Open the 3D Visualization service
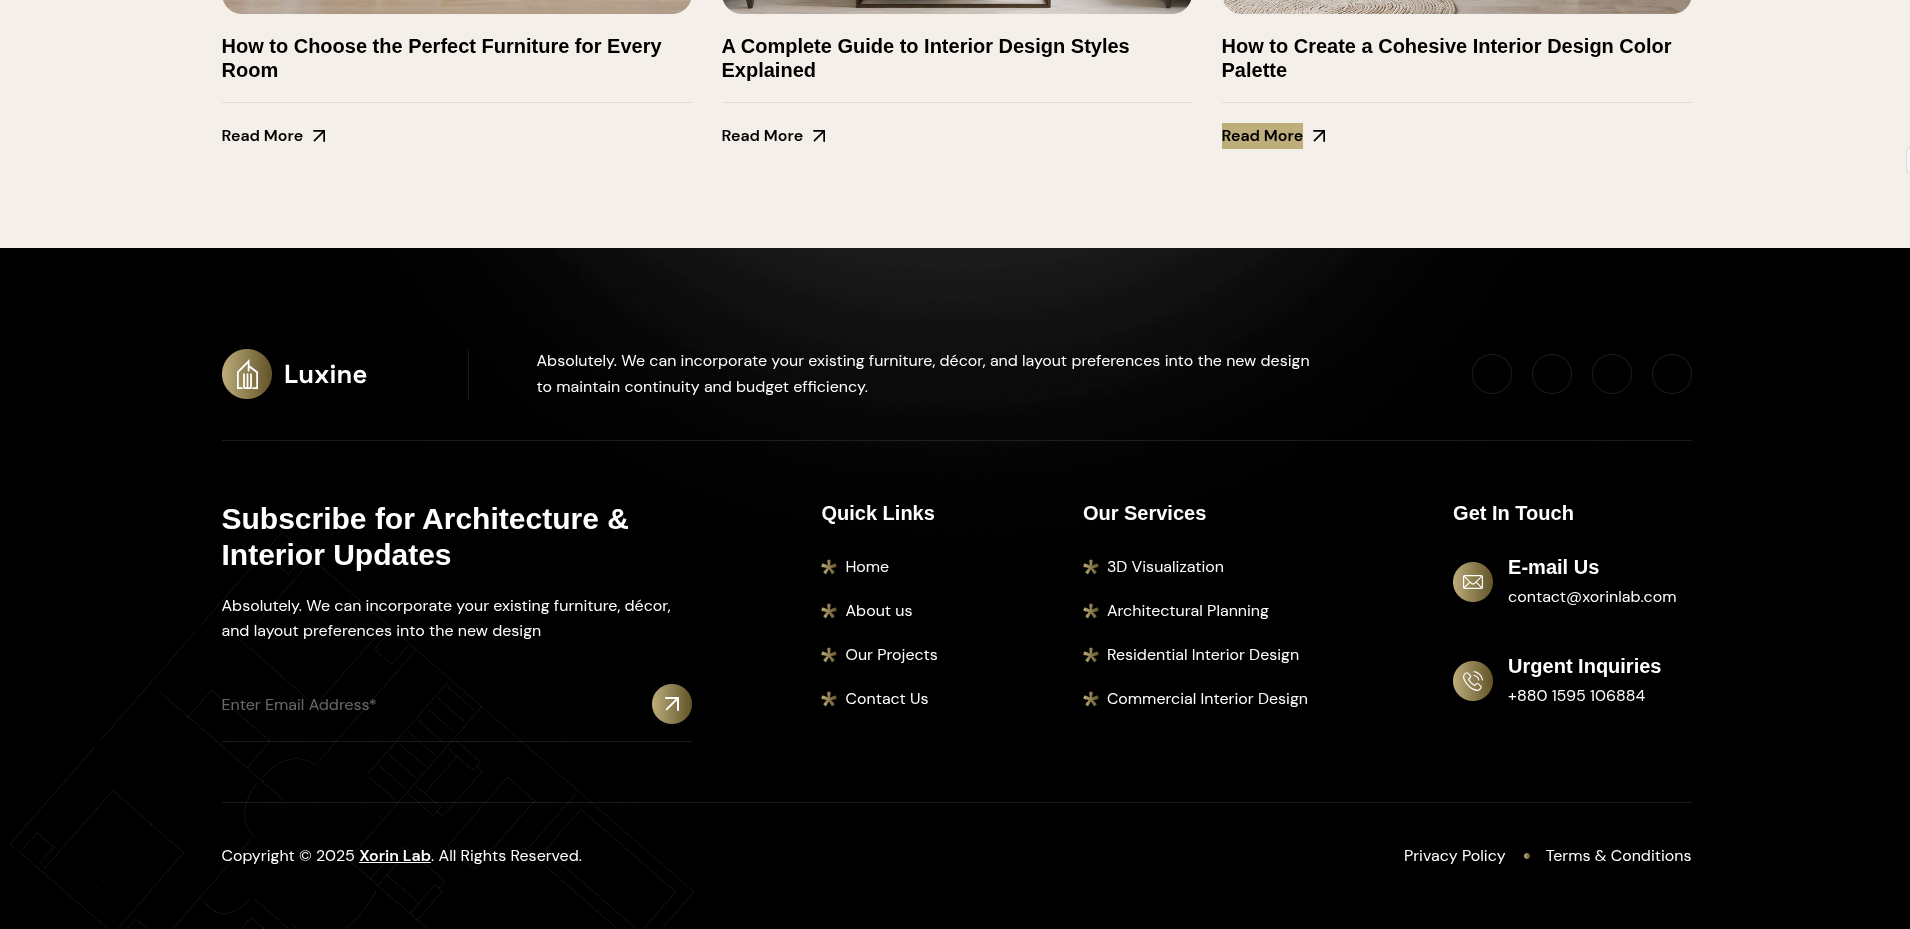 tap(1165, 567)
